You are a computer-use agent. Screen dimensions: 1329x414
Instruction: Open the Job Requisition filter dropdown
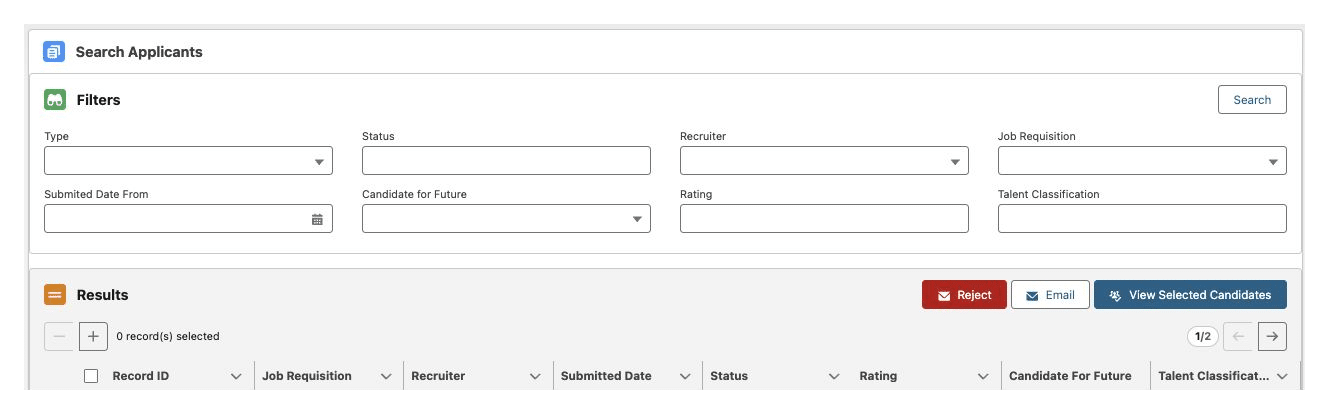(x=1142, y=161)
